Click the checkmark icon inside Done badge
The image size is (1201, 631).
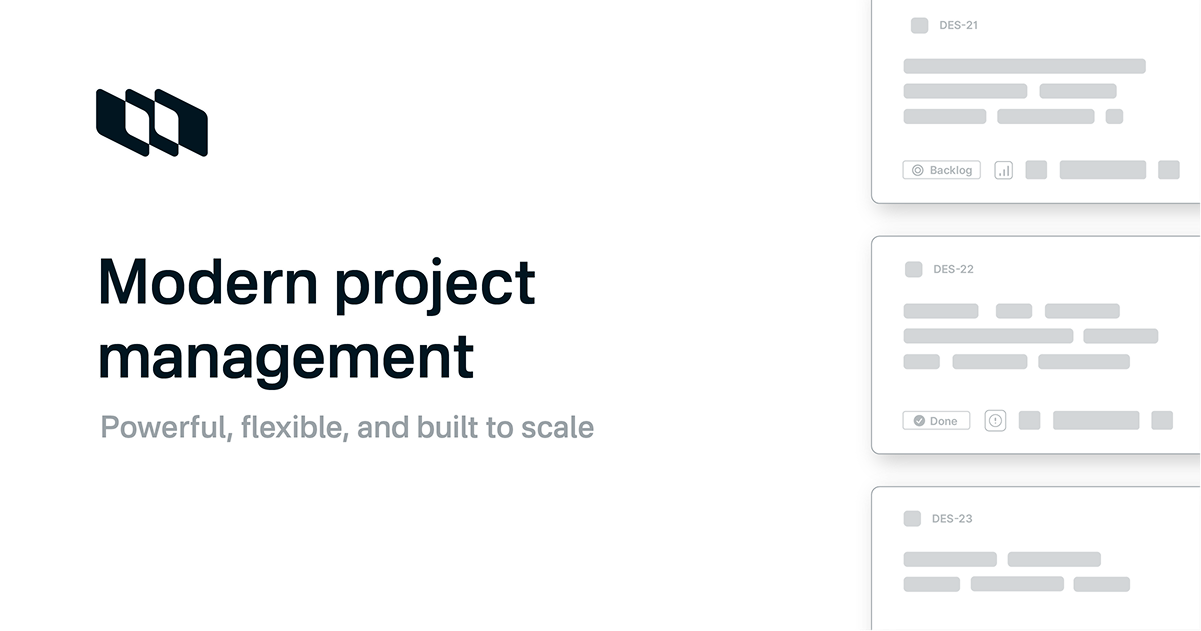tap(918, 421)
